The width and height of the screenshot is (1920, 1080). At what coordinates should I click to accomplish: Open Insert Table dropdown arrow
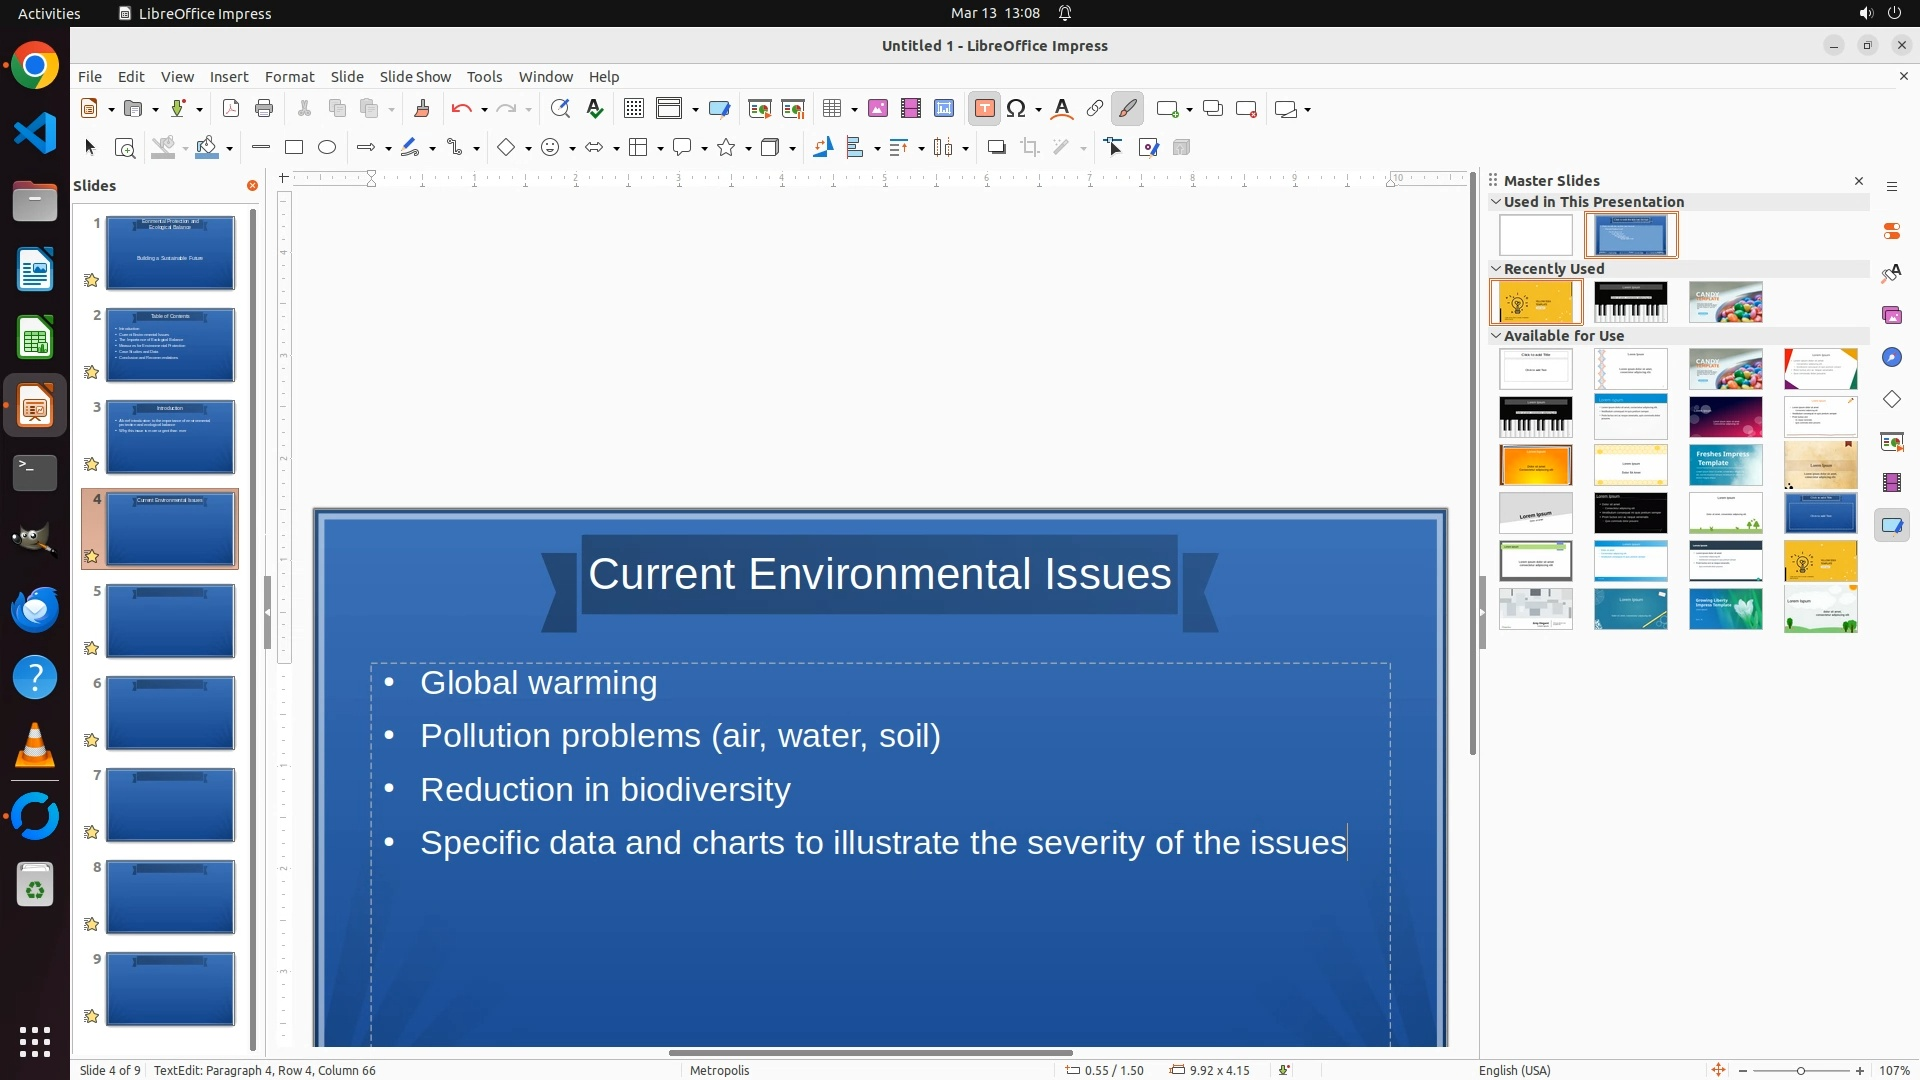855,110
